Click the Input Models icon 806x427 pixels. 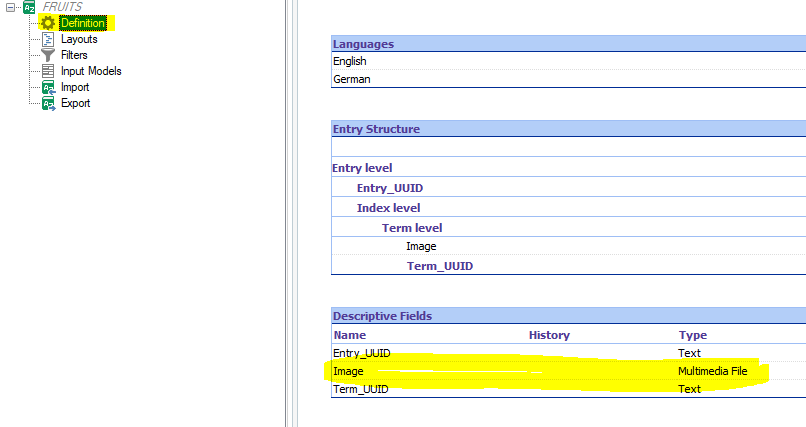coord(47,71)
